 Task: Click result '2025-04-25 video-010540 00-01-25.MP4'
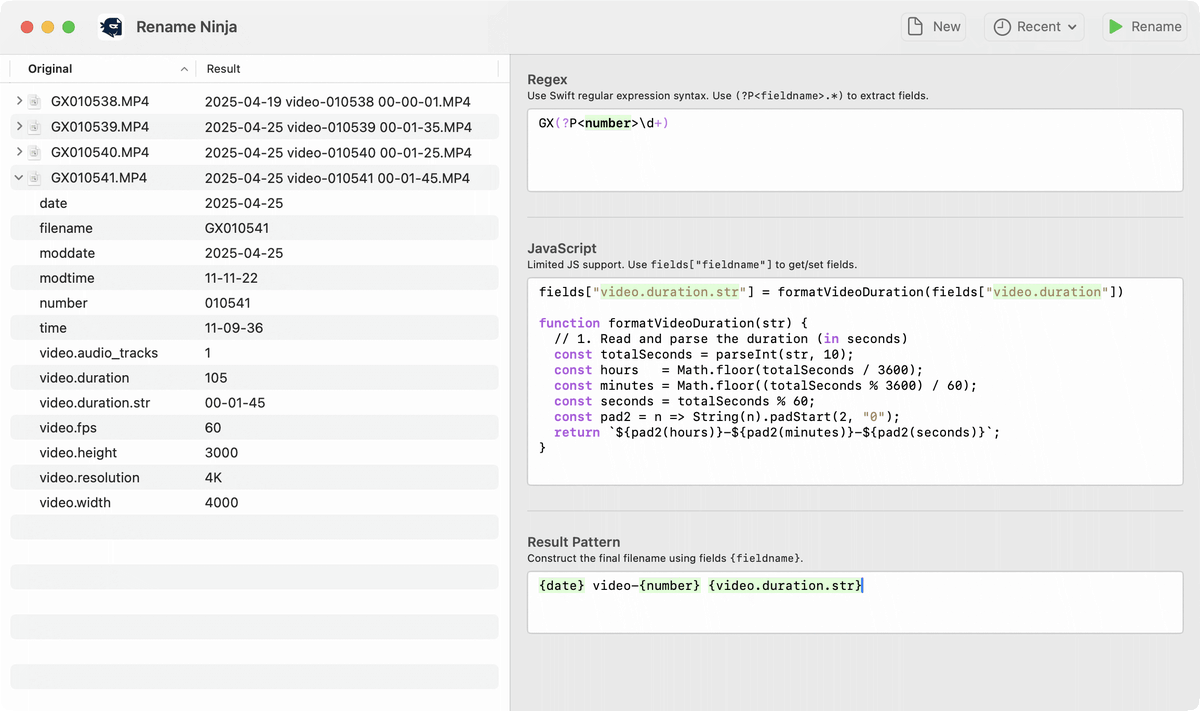[338, 153]
